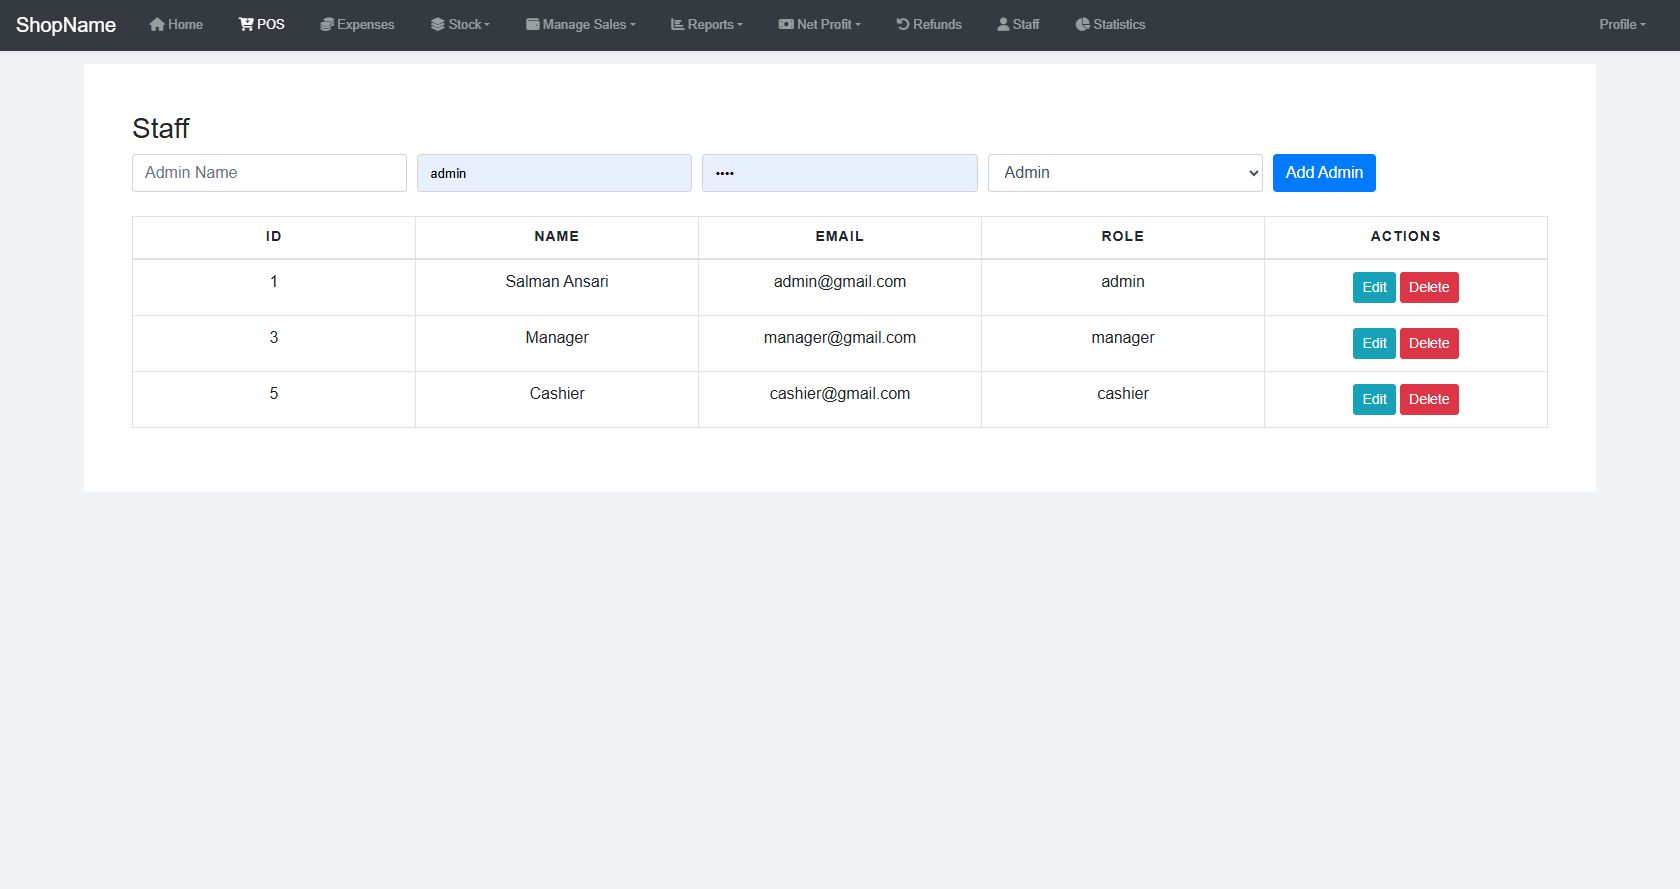The width and height of the screenshot is (1680, 889).
Task: Click the ShopName brand link
Action: 66,25
